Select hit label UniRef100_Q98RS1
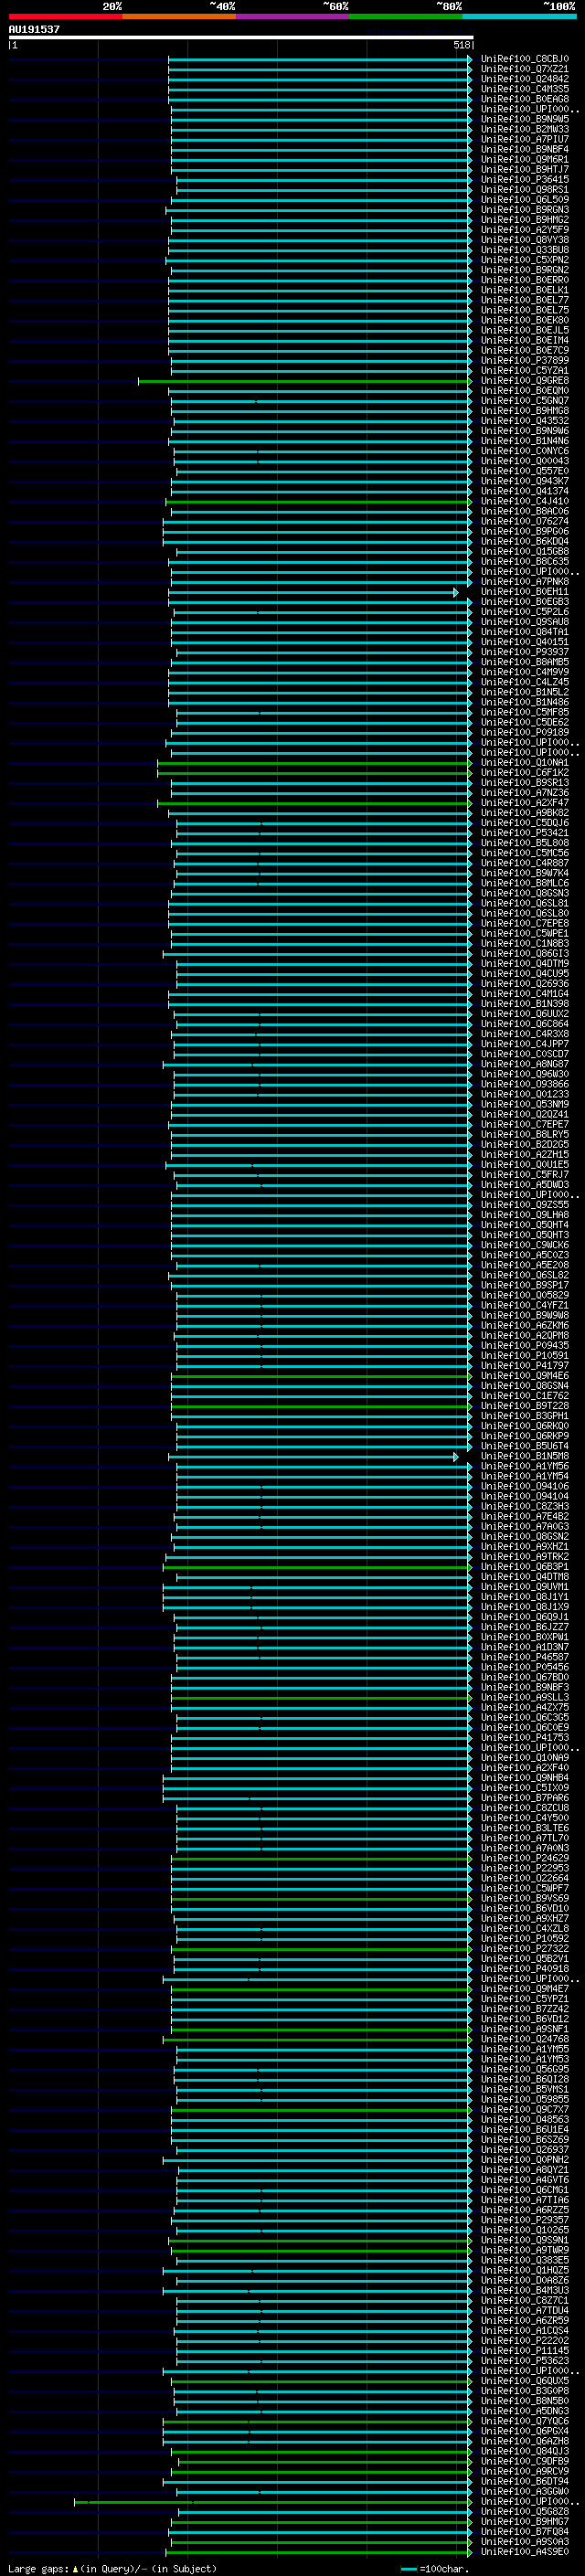 coord(524,189)
